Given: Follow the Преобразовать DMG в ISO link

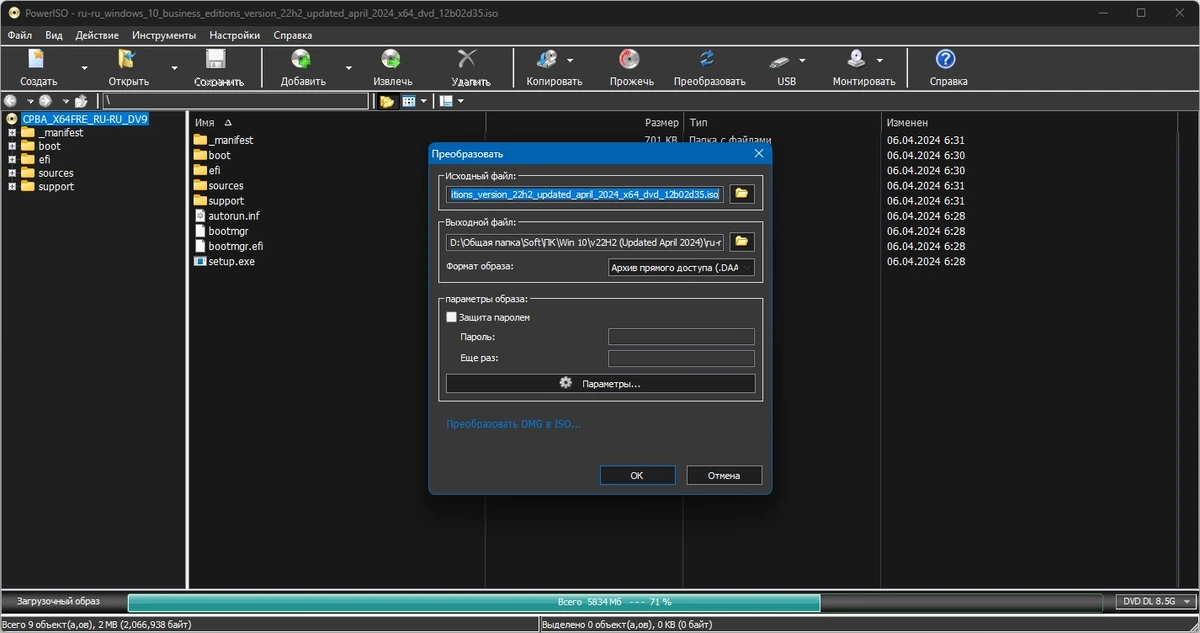Looking at the screenshot, I should tap(513, 424).
